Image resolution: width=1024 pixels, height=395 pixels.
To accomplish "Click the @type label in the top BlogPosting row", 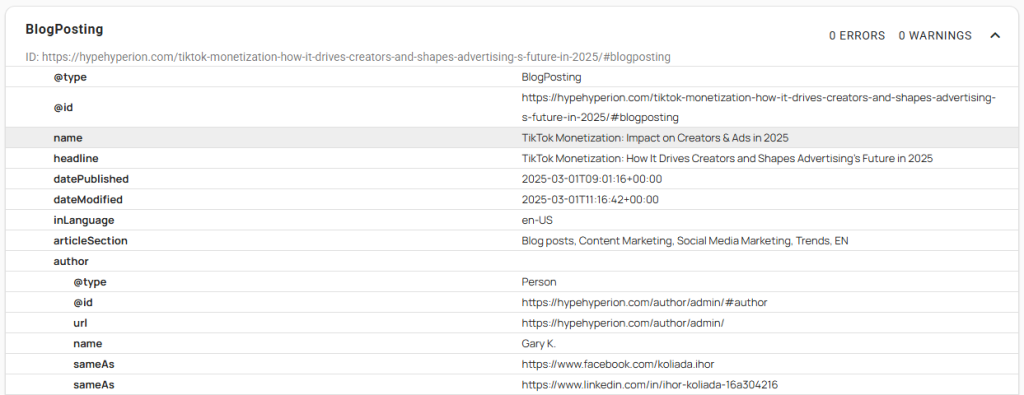I will (x=70, y=77).
